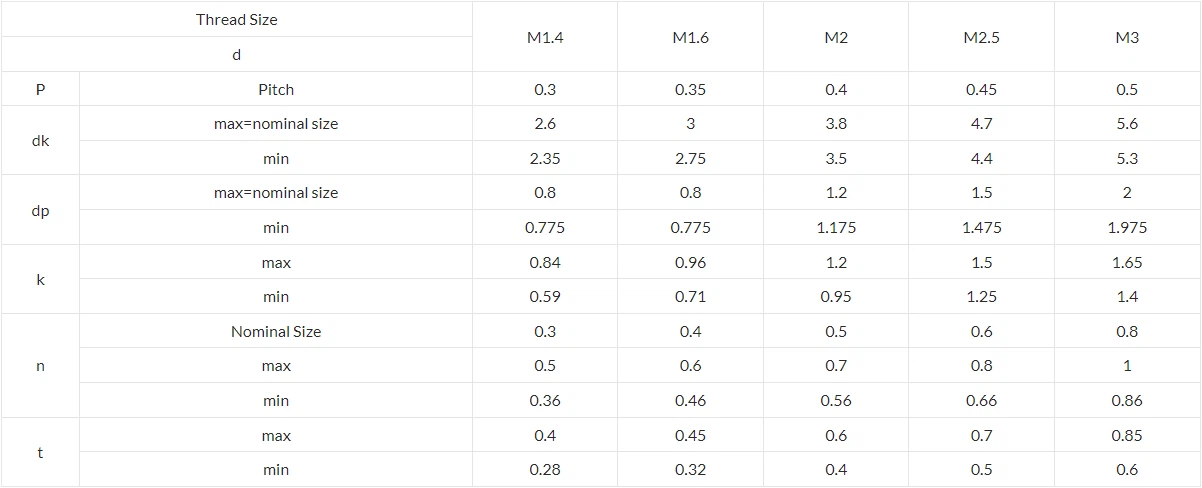Image resolution: width=1202 pixels, height=488 pixels.
Task: Click the M2 column header cell
Action: (836, 38)
